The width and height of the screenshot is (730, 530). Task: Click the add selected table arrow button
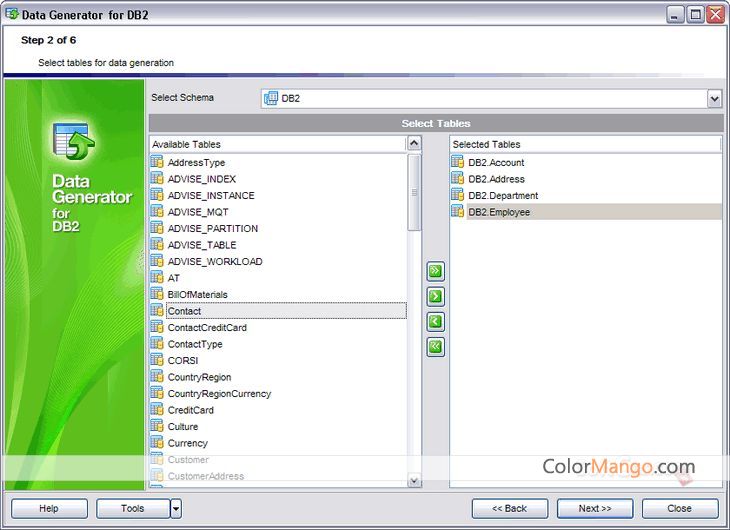coord(435,297)
